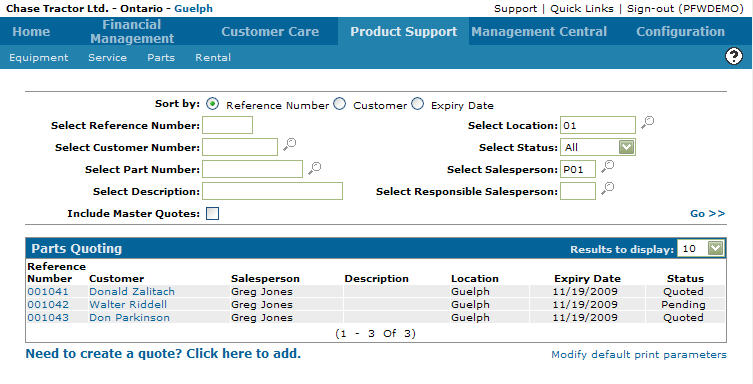Open customer Walter Riddell
This screenshot has height=384, width=753.
[x=128, y=304]
